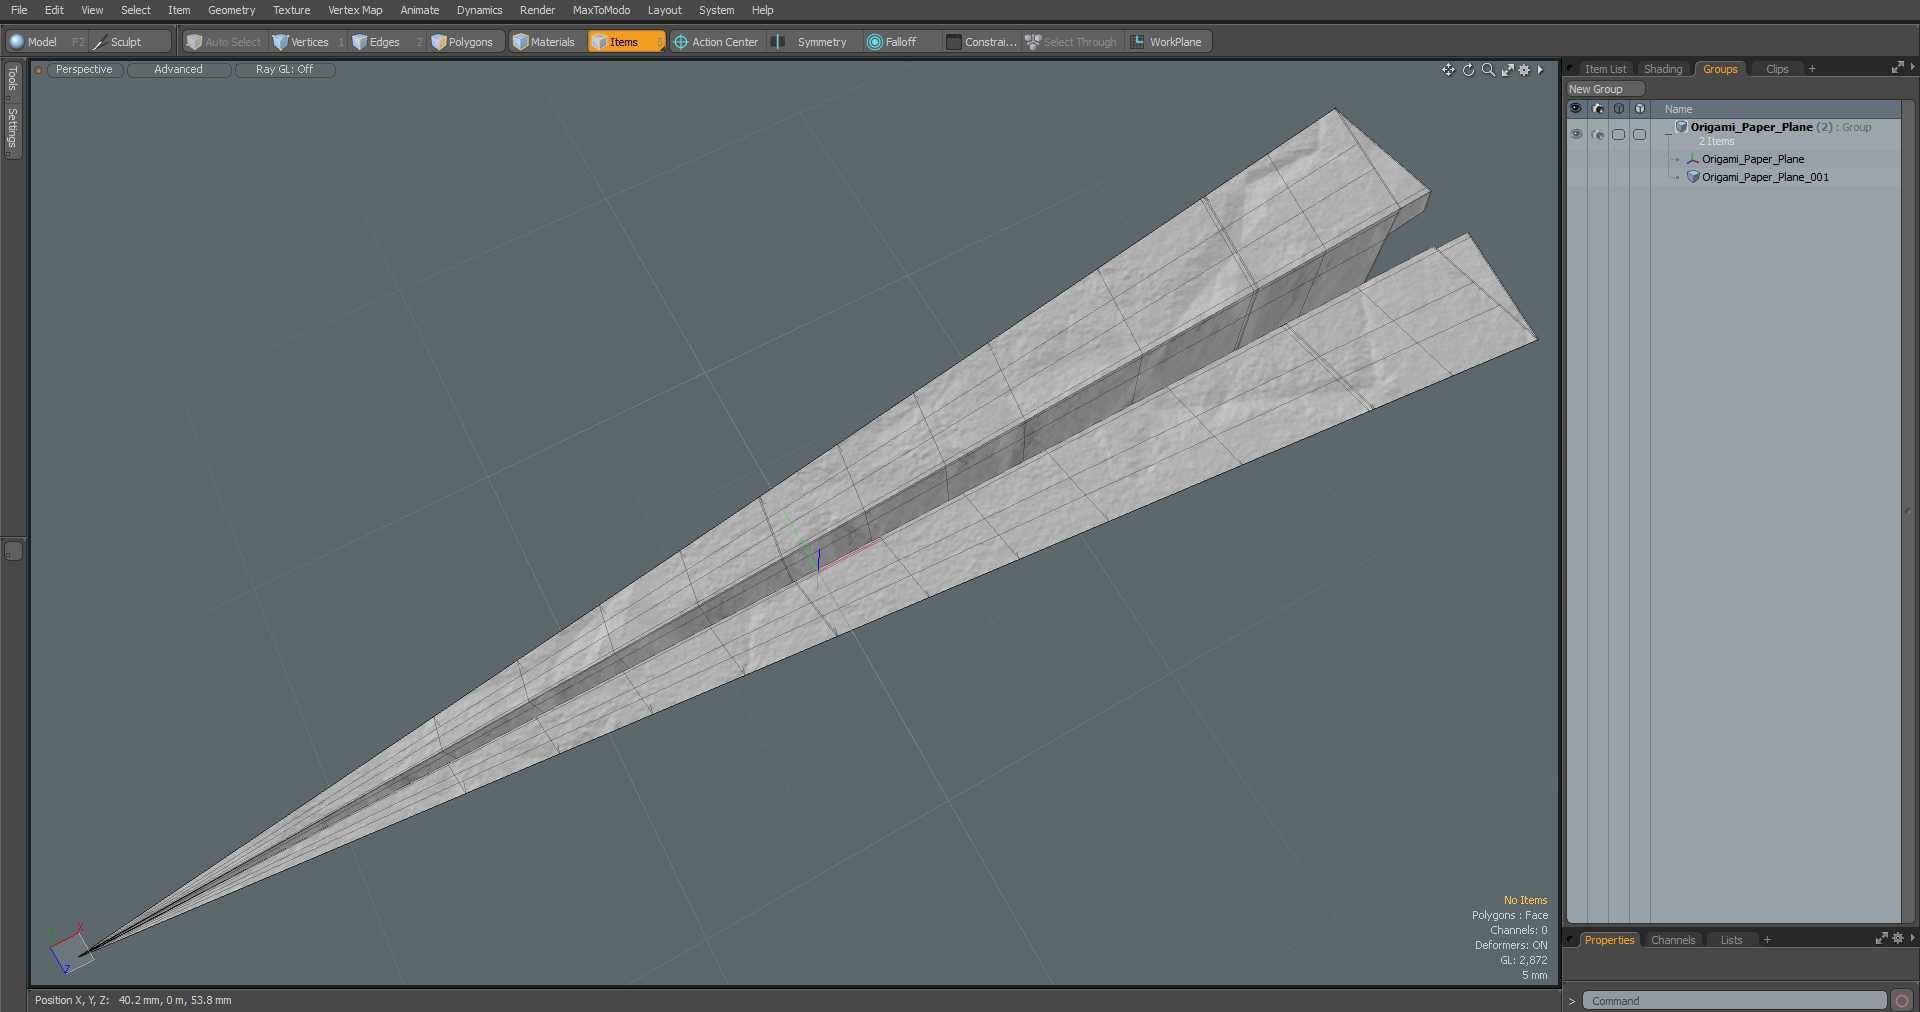
Task: Open the Geometry menu
Action: pyautogui.click(x=231, y=10)
